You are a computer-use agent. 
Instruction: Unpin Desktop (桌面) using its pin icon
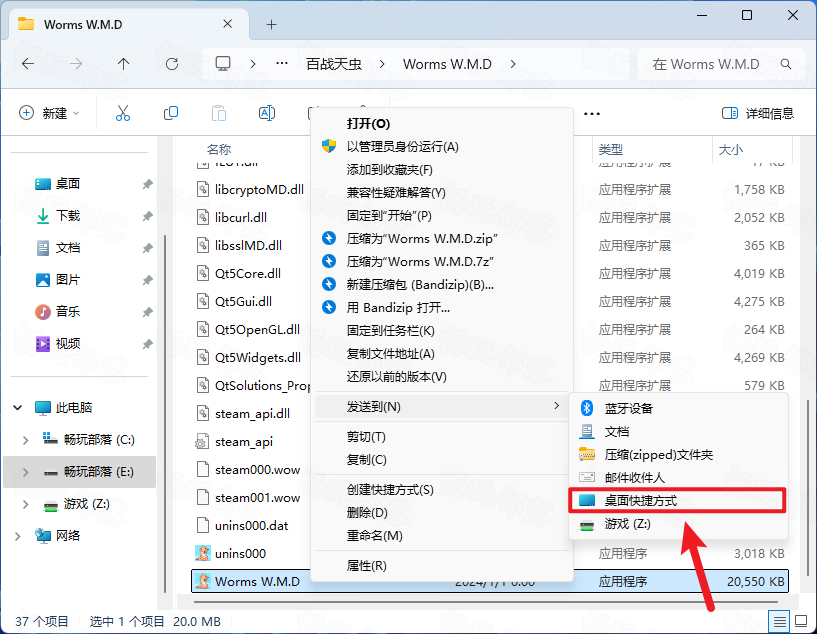(147, 184)
